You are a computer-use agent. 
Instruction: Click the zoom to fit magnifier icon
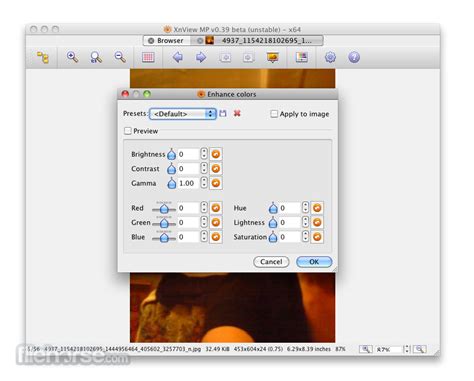tap(96, 57)
